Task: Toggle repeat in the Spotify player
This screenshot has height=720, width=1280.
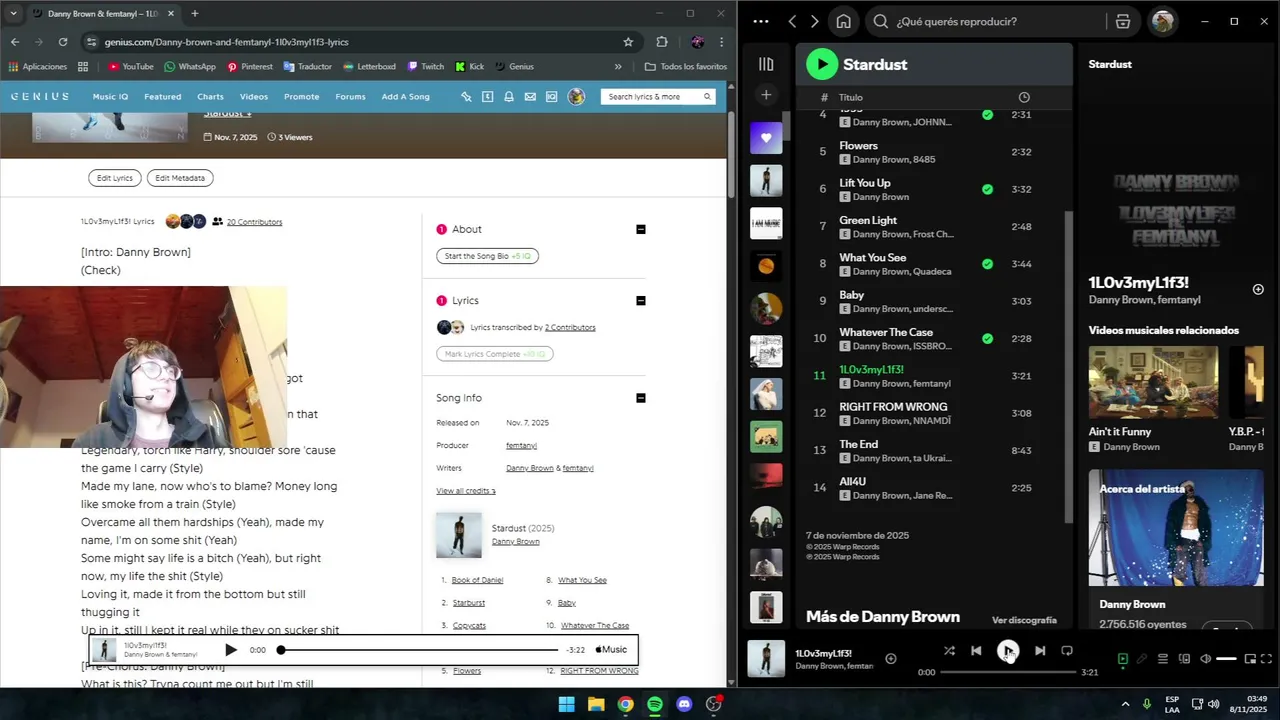Action: point(1067,651)
